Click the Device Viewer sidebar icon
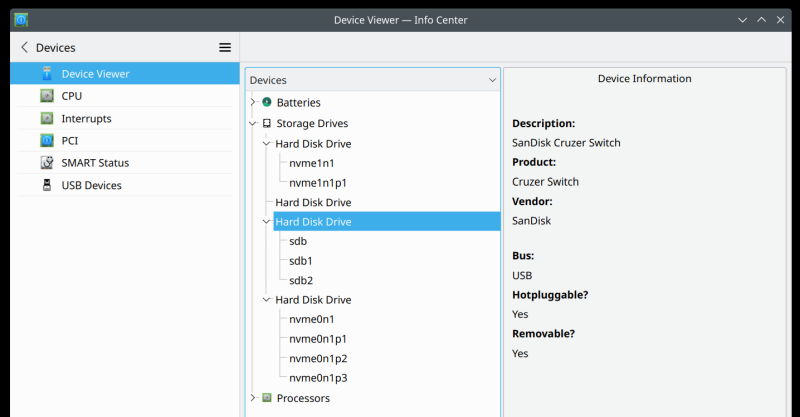 [47, 74]
